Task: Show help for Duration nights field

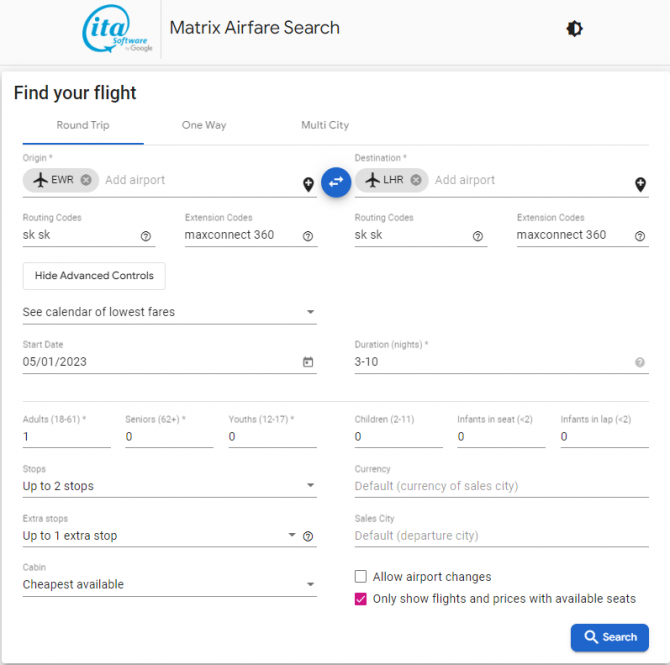Action: (x=640, y=362)
